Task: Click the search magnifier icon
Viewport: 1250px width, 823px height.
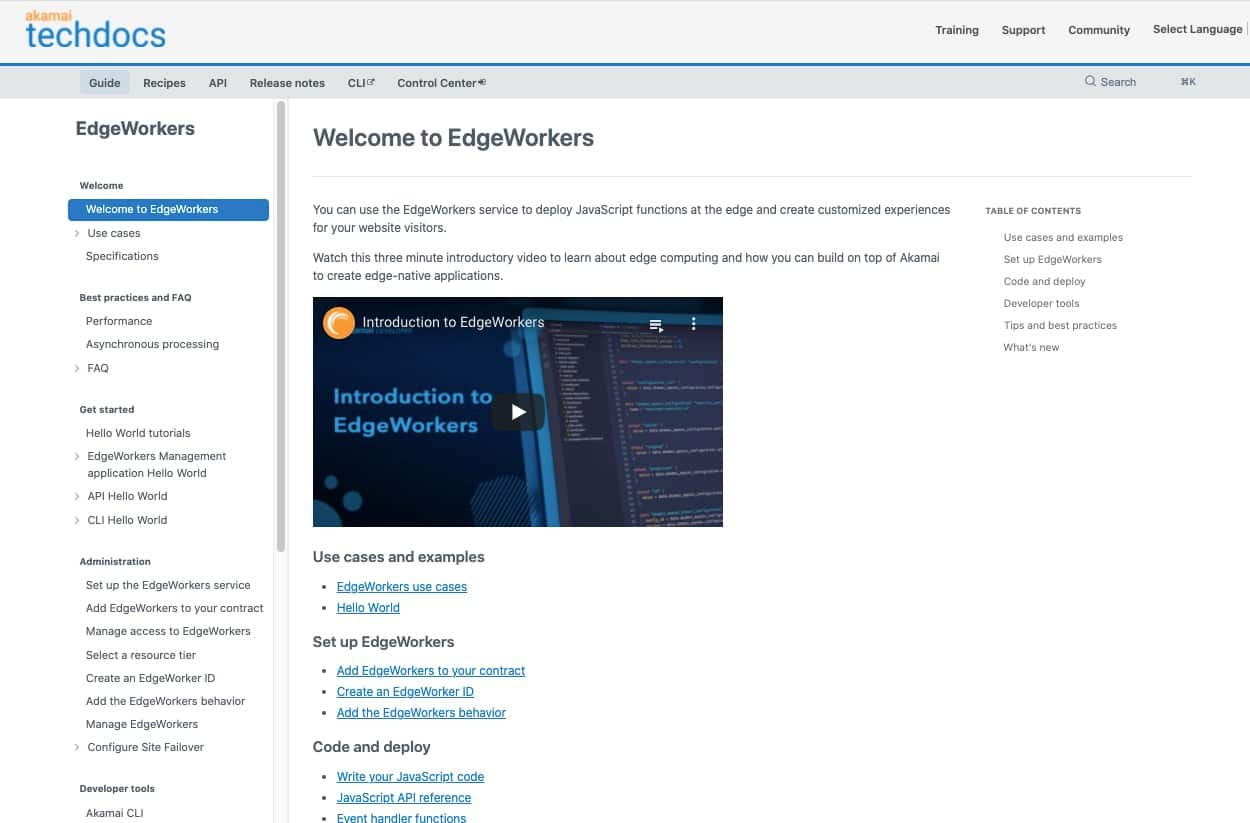Action: pos(1090,82)
